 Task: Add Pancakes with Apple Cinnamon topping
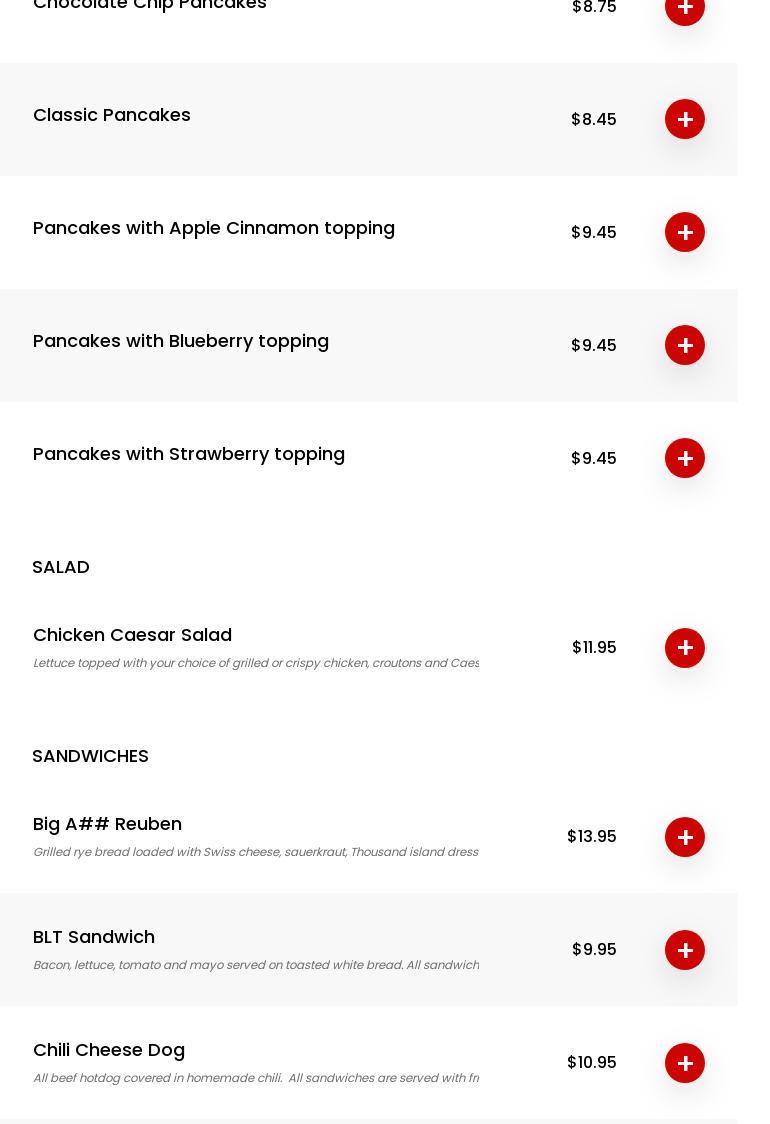(x=685, y=232)
